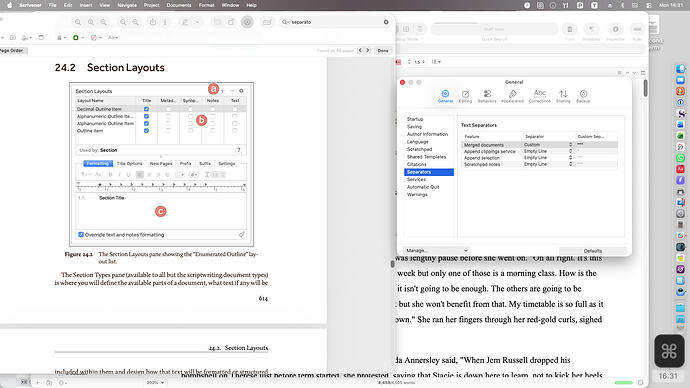The image size is (690, 388).
Task: Click the split editor icon in Scrivener header
Action: 643,73
